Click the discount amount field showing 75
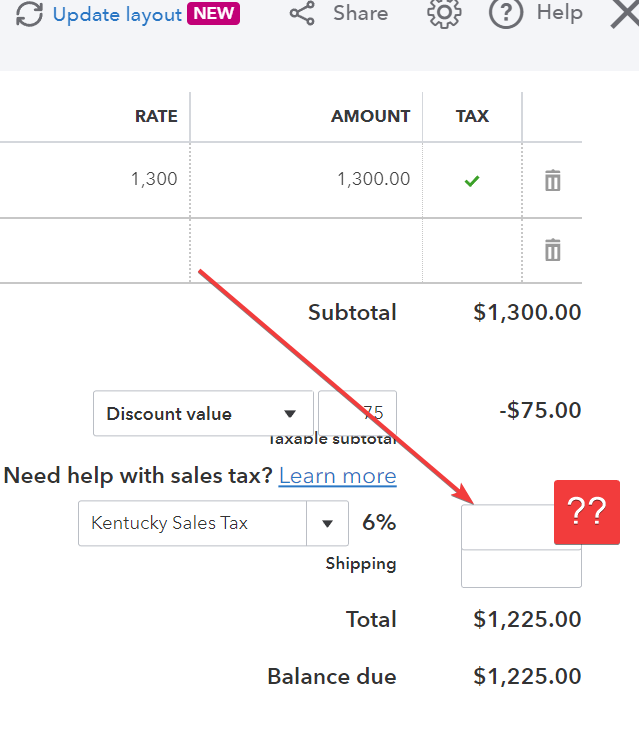Image resolution: width=639 pixels, height=741 pixels. (x=357, y=413)
